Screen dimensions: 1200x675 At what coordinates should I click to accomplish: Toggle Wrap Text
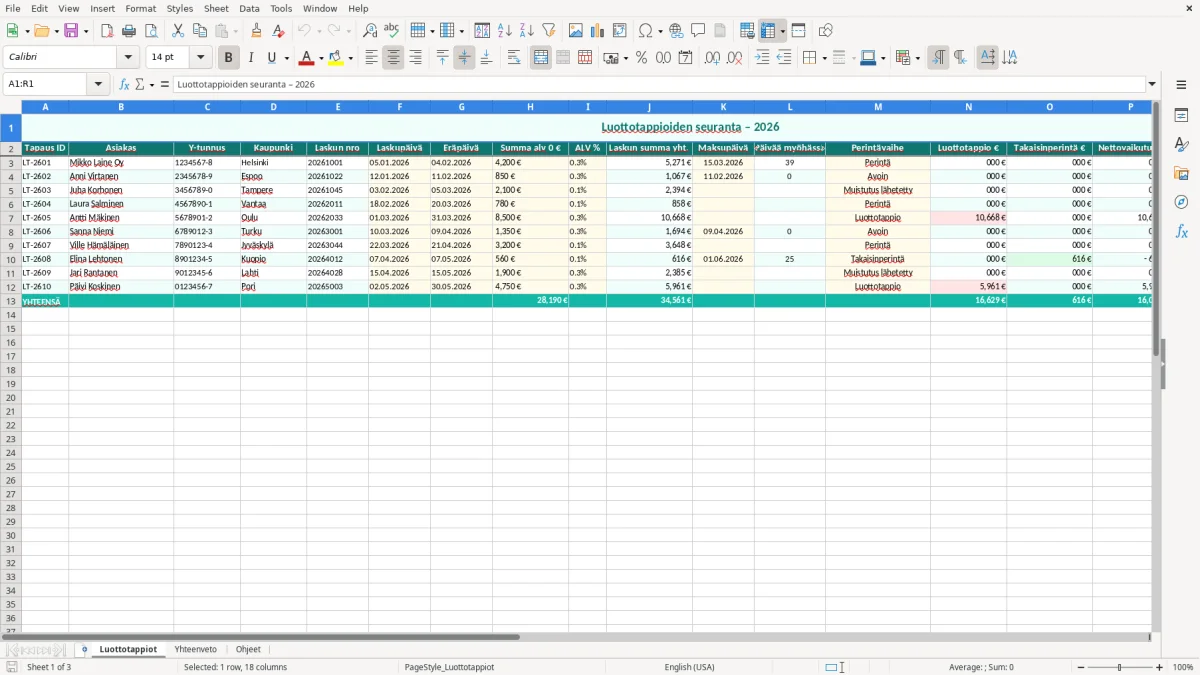coord(514,58)
